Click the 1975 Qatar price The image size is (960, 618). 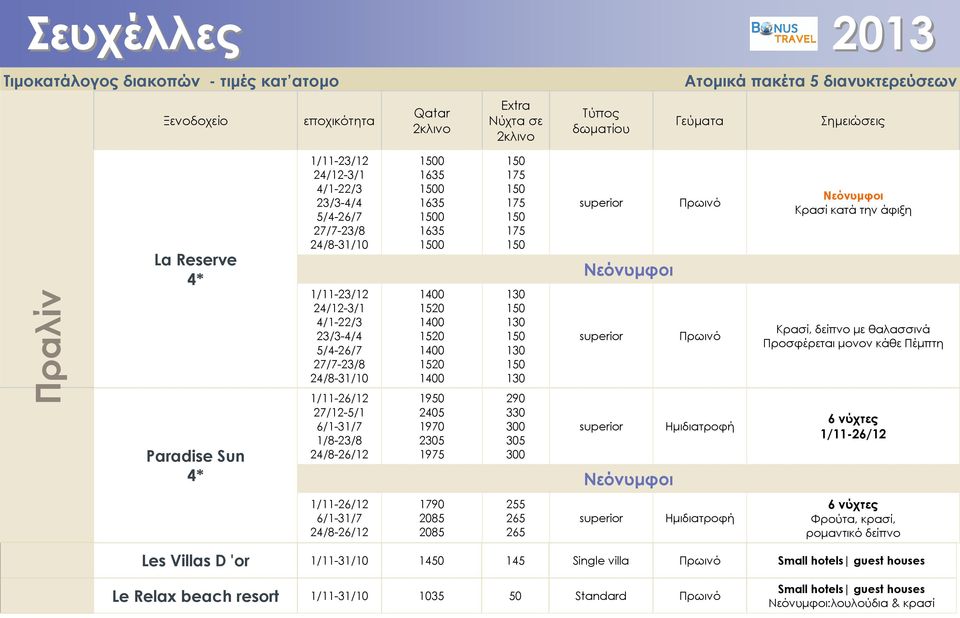tap(432, 455)
